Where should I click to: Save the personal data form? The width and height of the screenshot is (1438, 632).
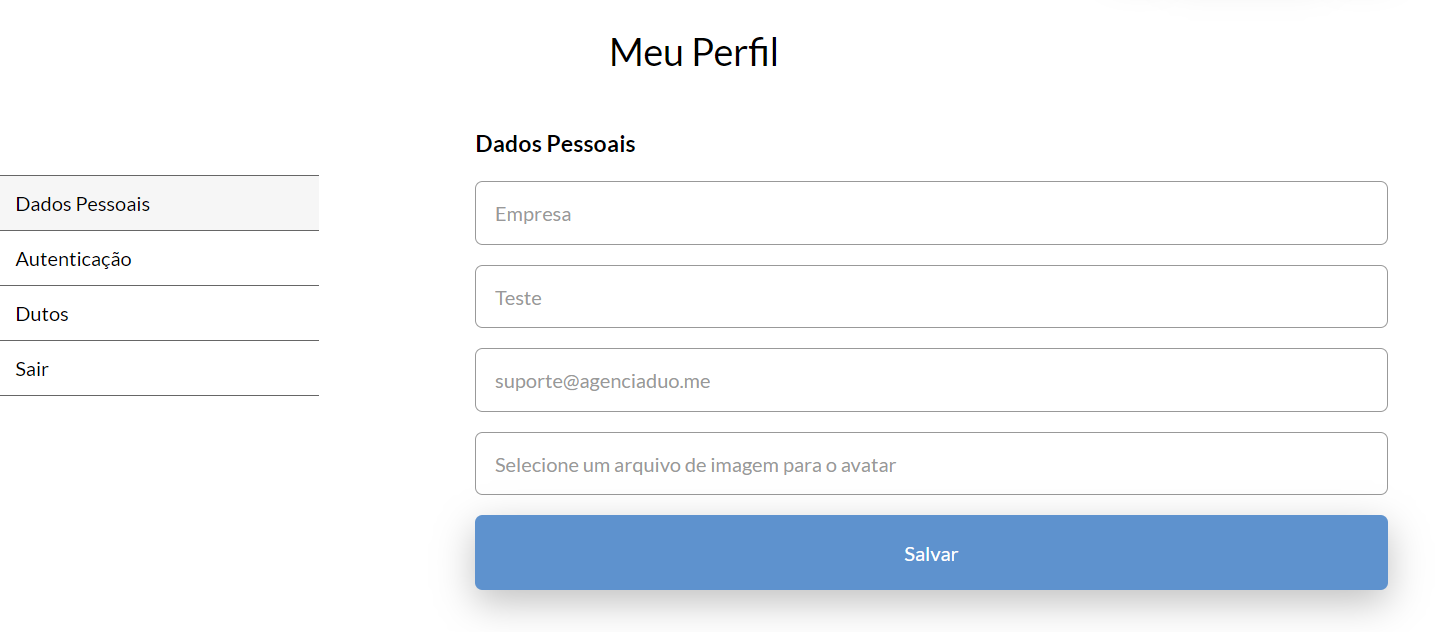pos(930,553)
